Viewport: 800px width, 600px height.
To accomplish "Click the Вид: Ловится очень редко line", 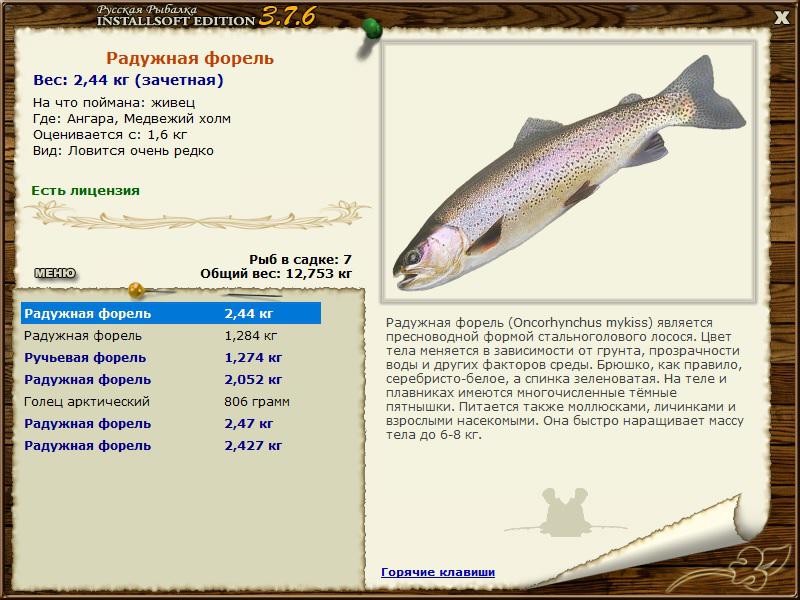I will pos(123,151).
